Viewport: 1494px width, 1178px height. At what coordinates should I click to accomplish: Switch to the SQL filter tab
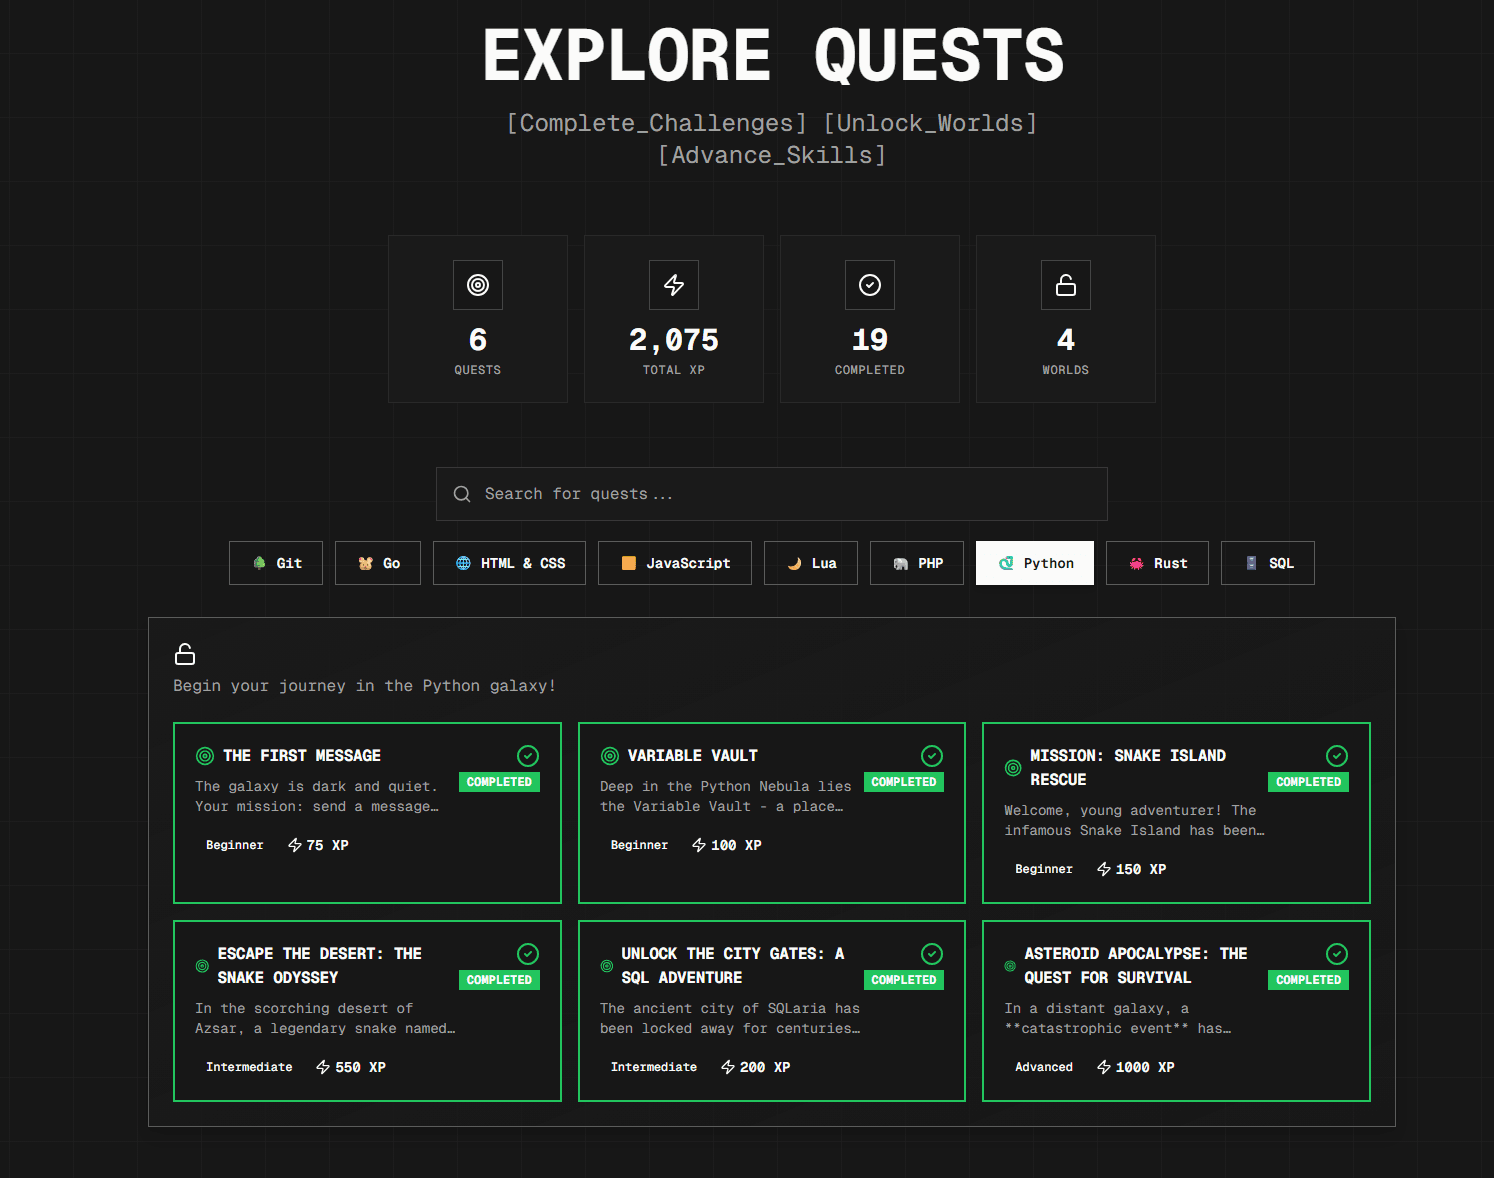tap(1267, 563)
